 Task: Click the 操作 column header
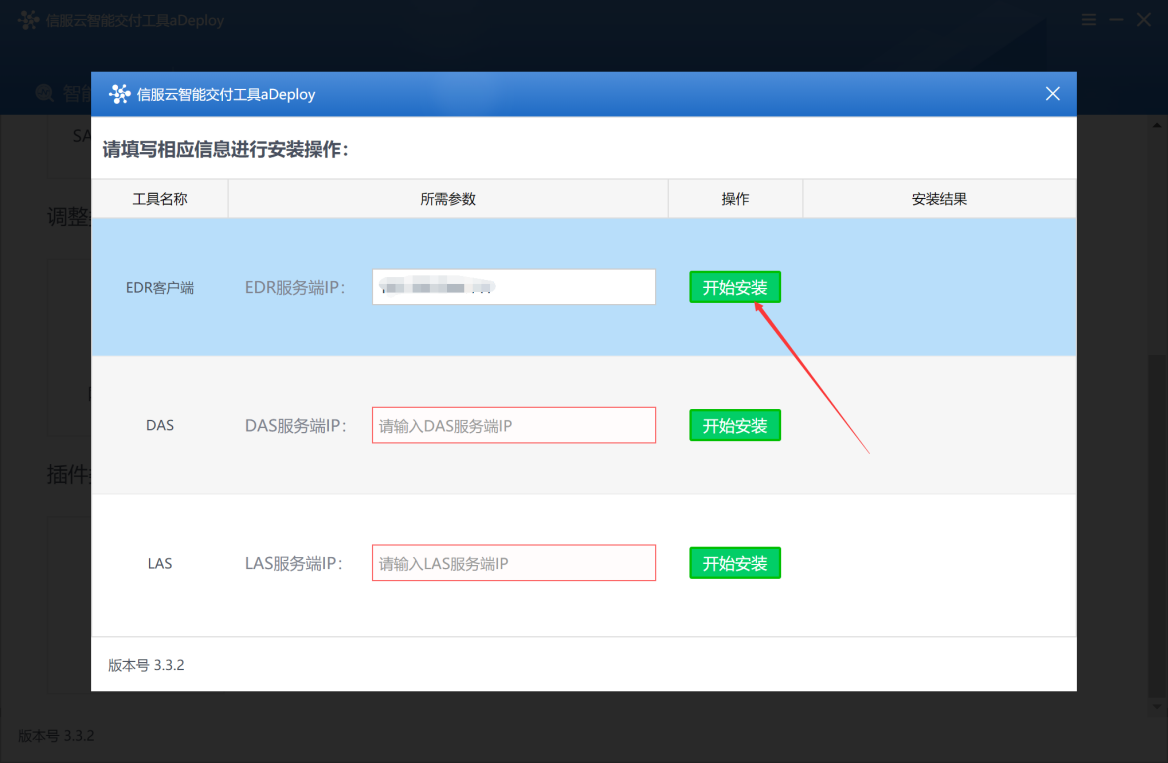click(x=735, y=199)
